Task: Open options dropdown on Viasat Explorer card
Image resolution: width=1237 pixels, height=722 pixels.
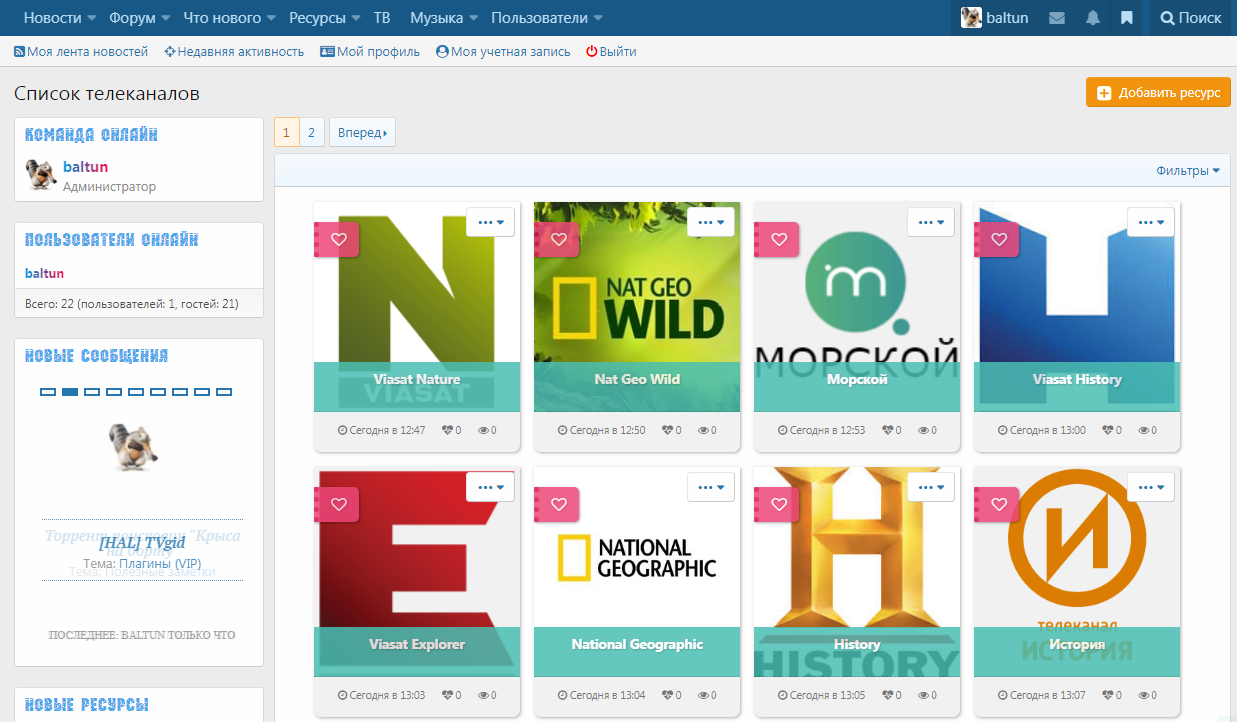Action: pyautogui.click(x=490, y=487)
